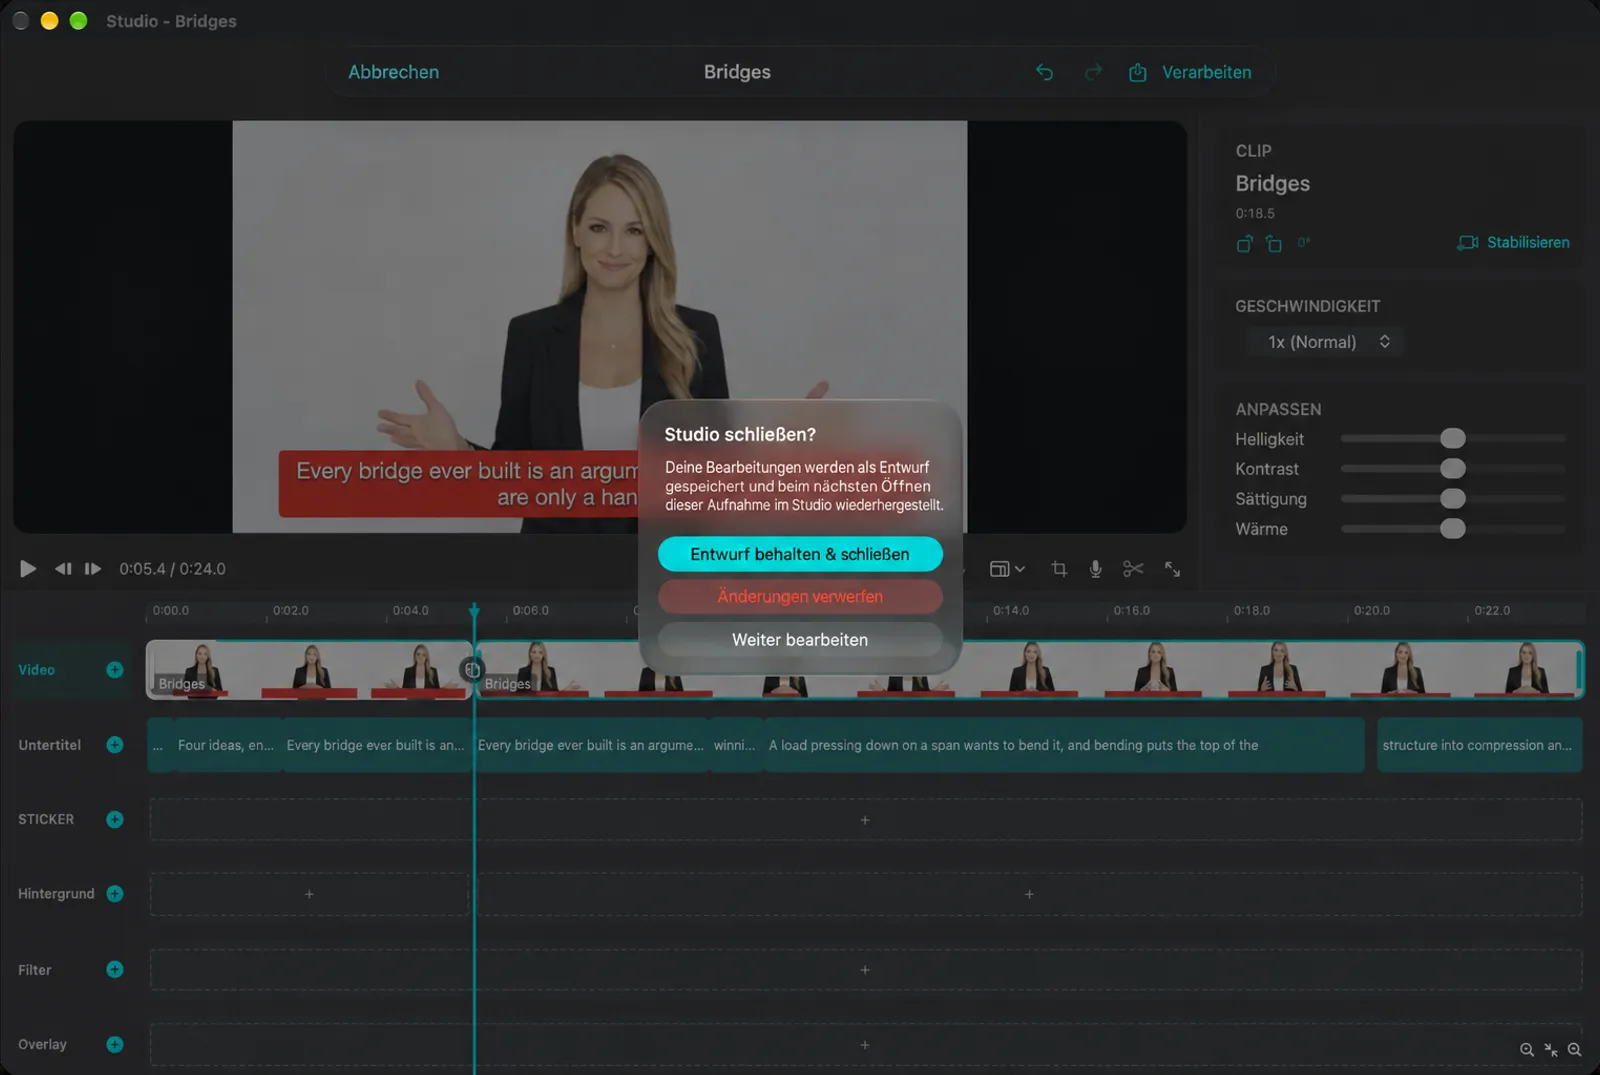The width and height of the screenshot is (1600, 1075).
Task: Add background under the first Bridges clip lane
Action: coord(309,894)
